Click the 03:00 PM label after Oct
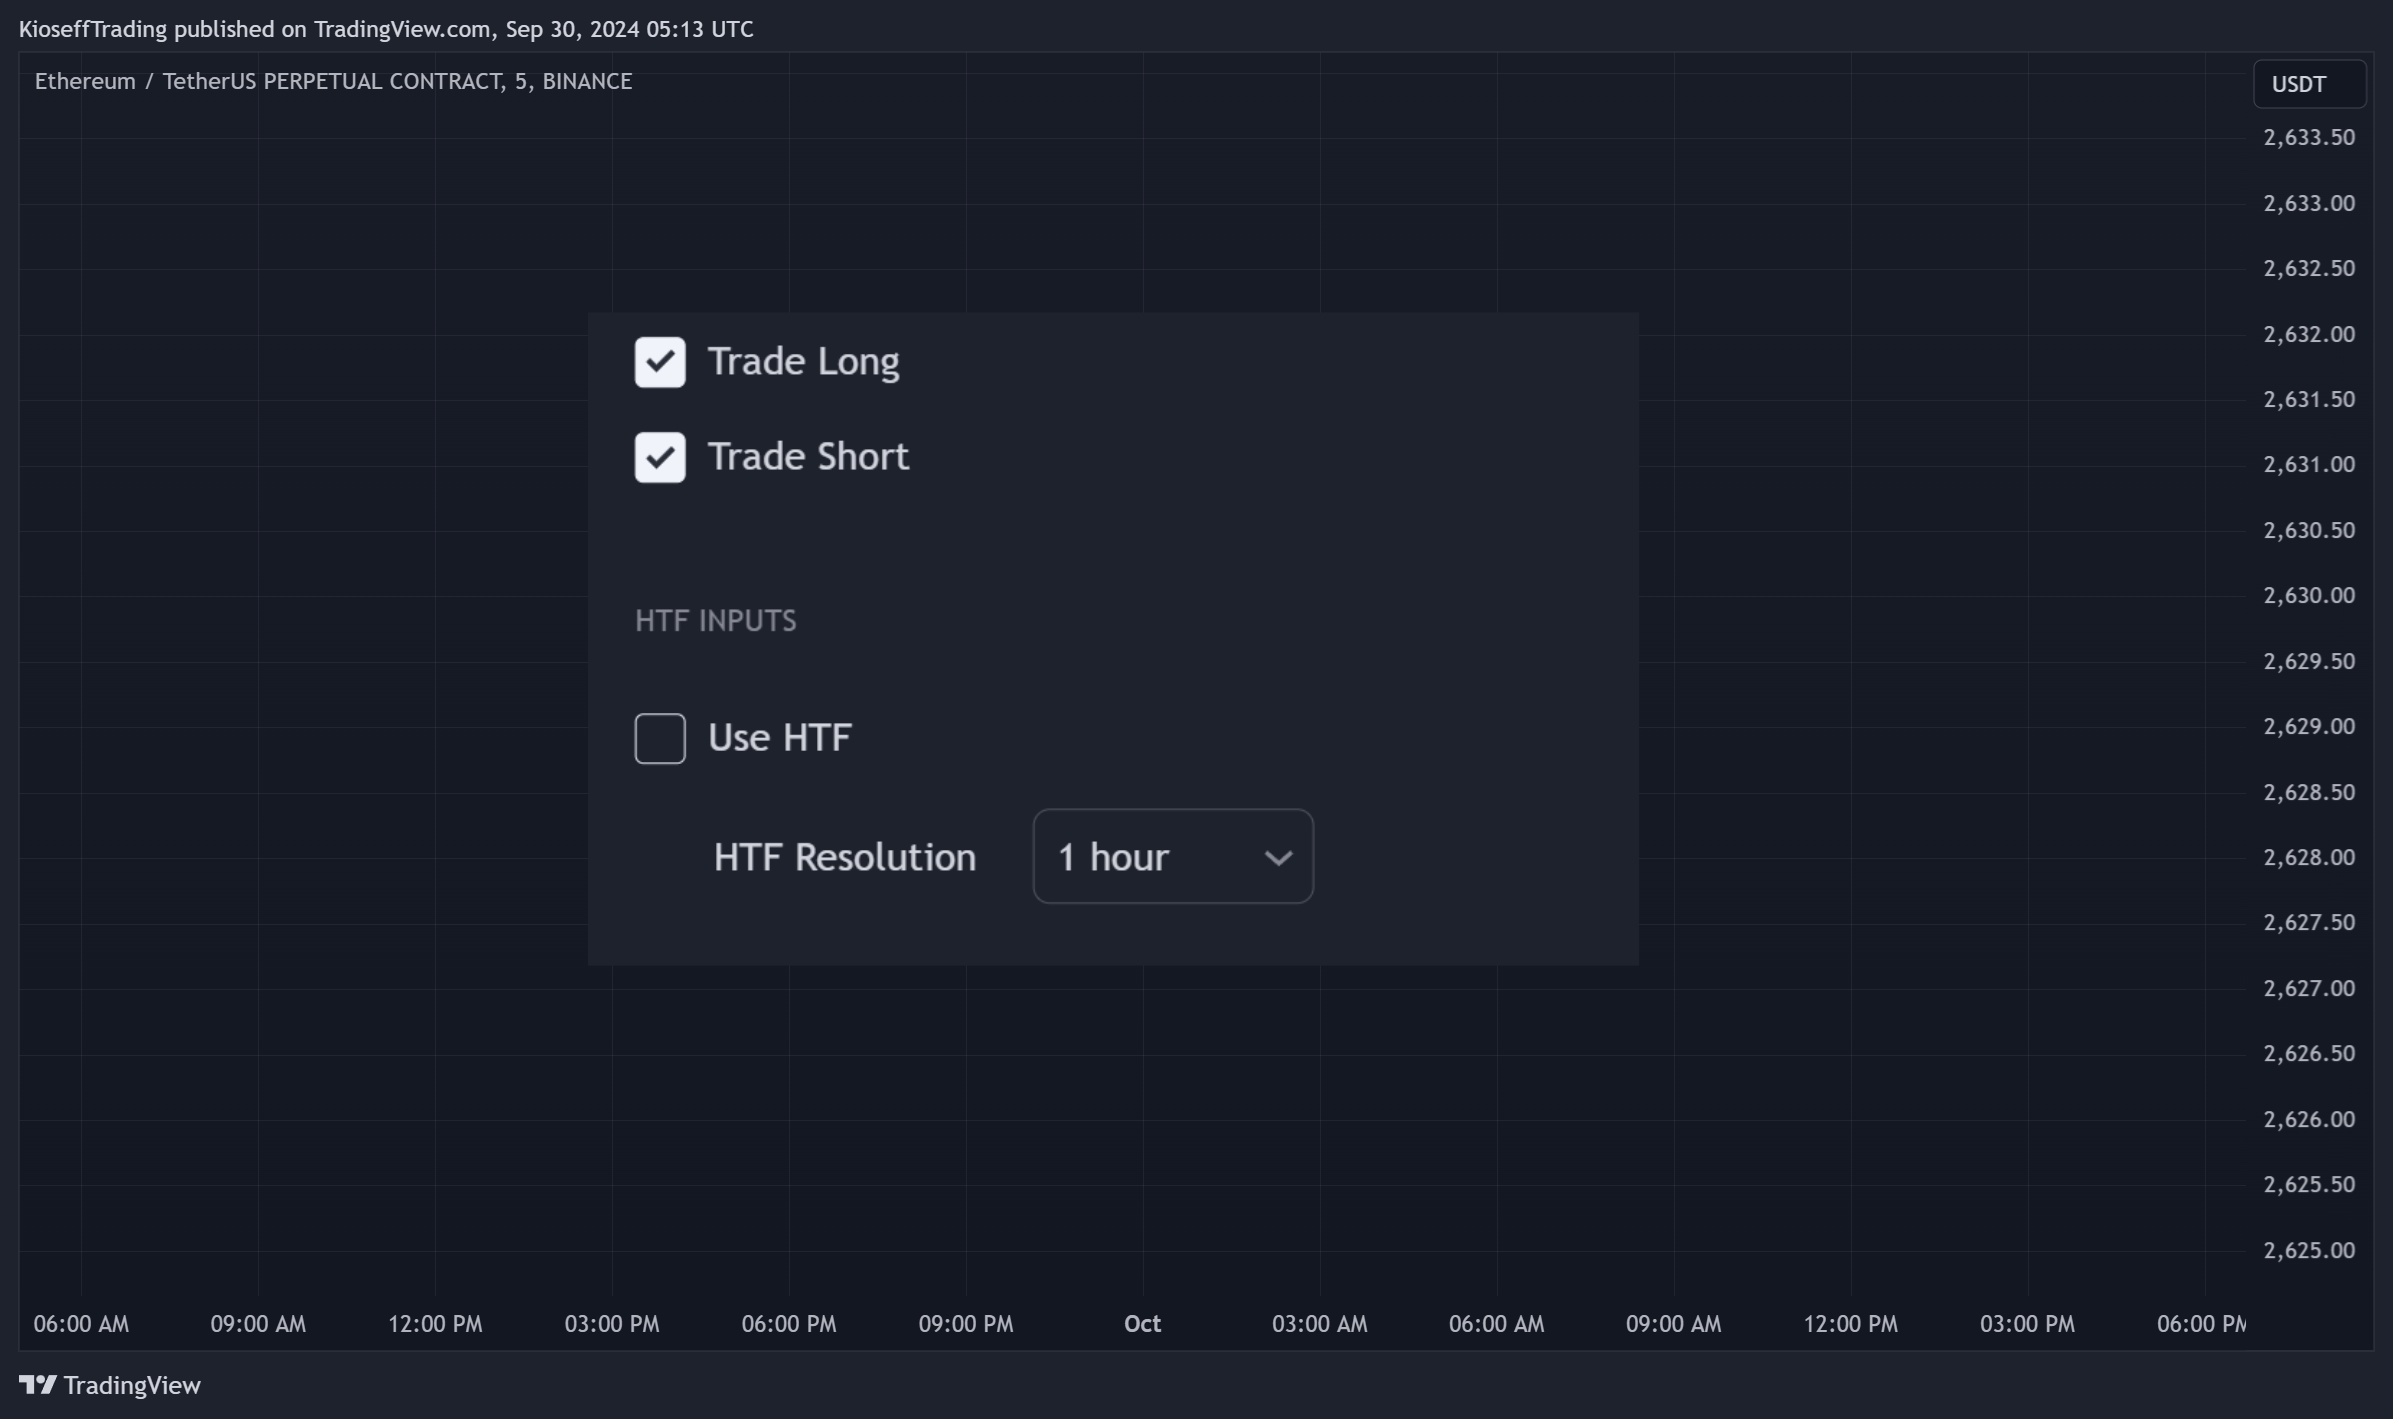Image resolution: width=2393 pixels, height=1419 pixels. 2027,1324
